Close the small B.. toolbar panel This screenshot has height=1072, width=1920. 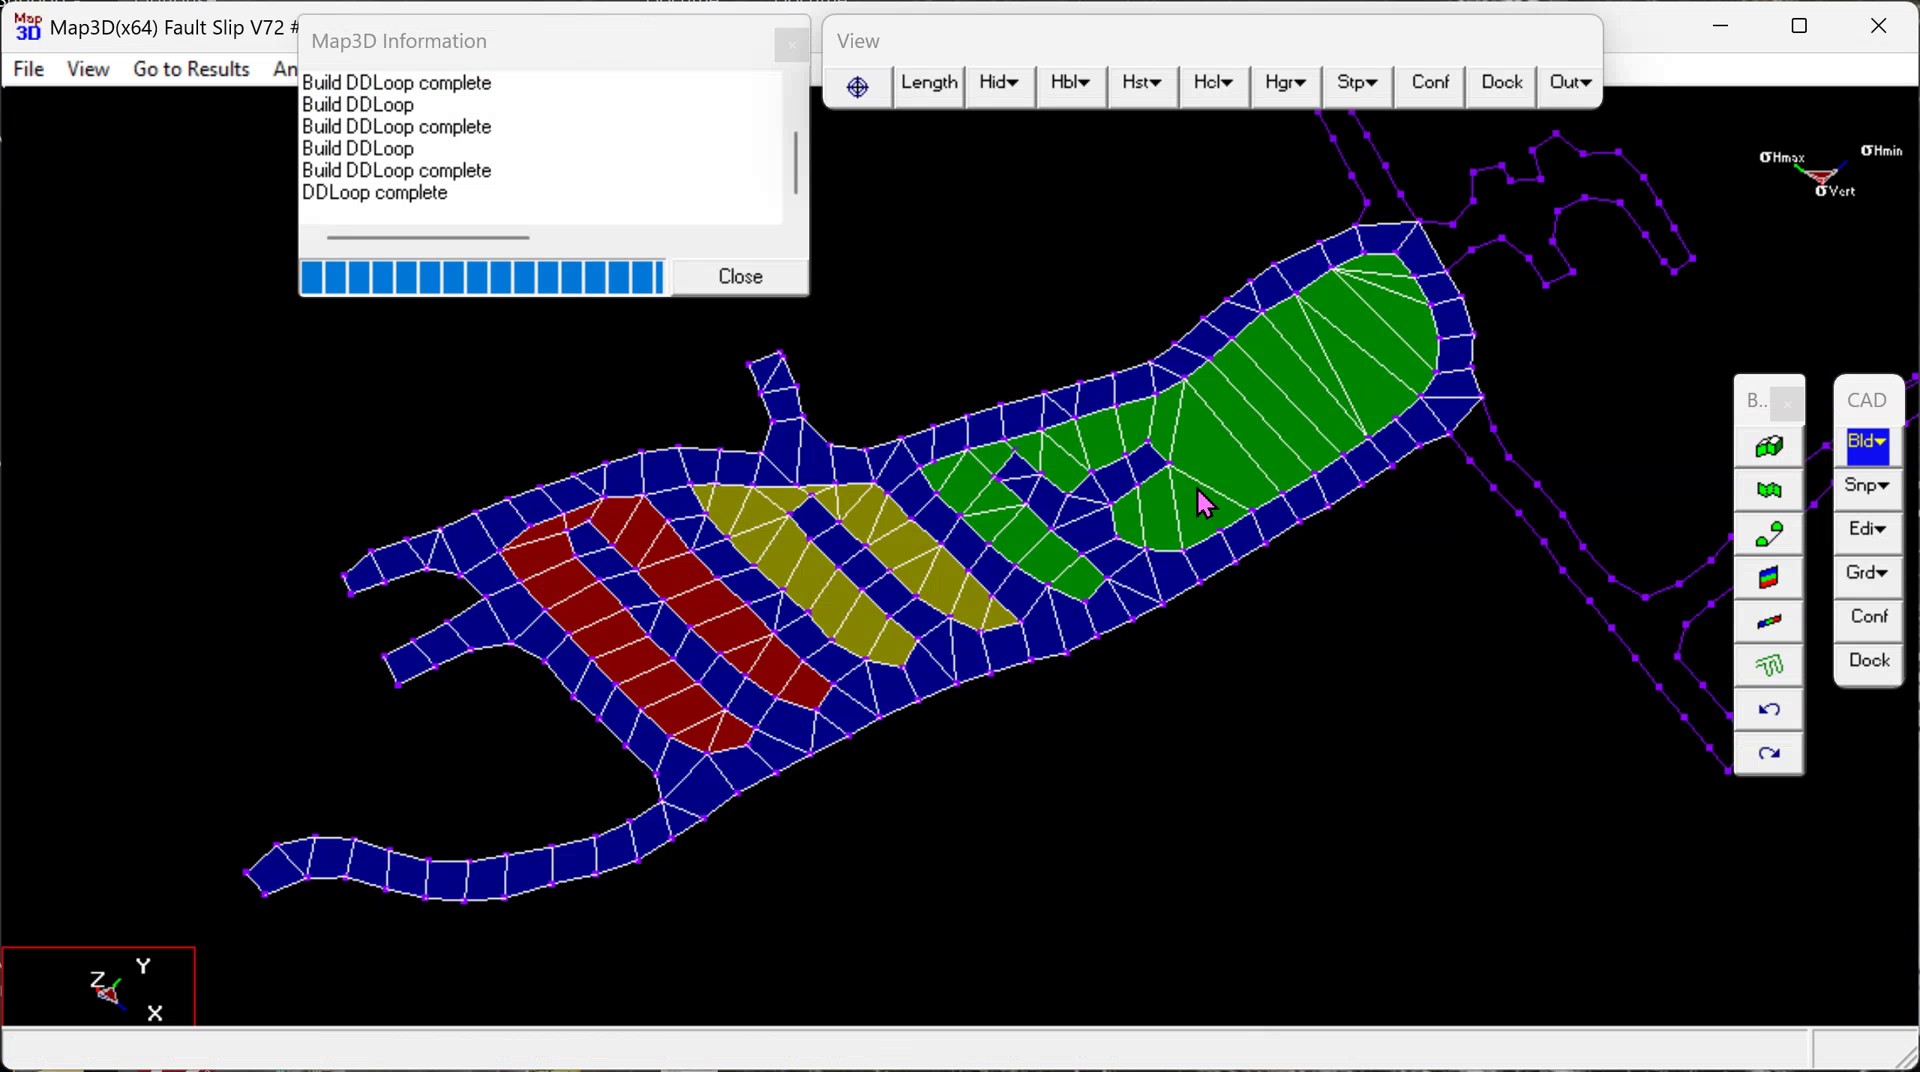[1787, 404]
